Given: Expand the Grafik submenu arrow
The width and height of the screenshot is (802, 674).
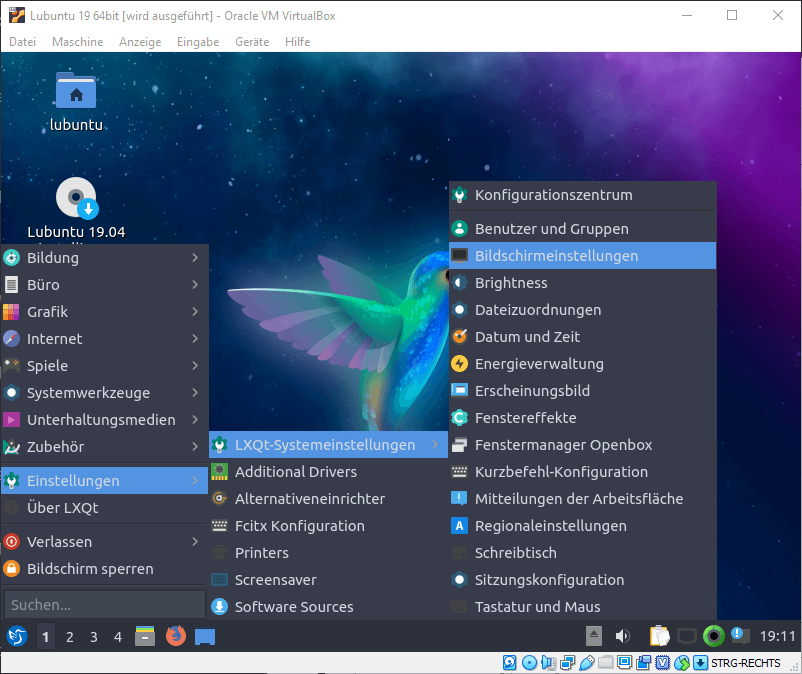Looking at the screenshot, I should (195, 311).
